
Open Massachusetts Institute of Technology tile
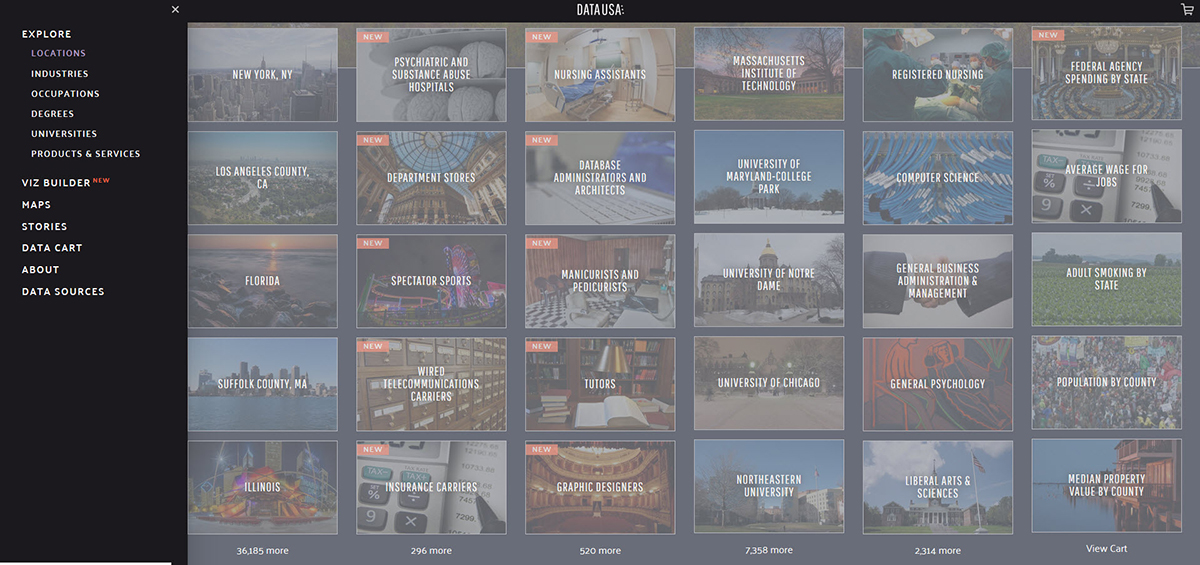coord(769,74)
